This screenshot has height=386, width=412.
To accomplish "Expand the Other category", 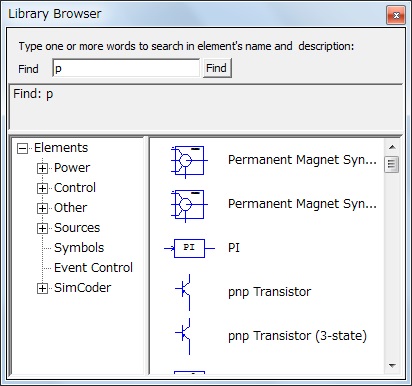I will [x=42, y=208].
